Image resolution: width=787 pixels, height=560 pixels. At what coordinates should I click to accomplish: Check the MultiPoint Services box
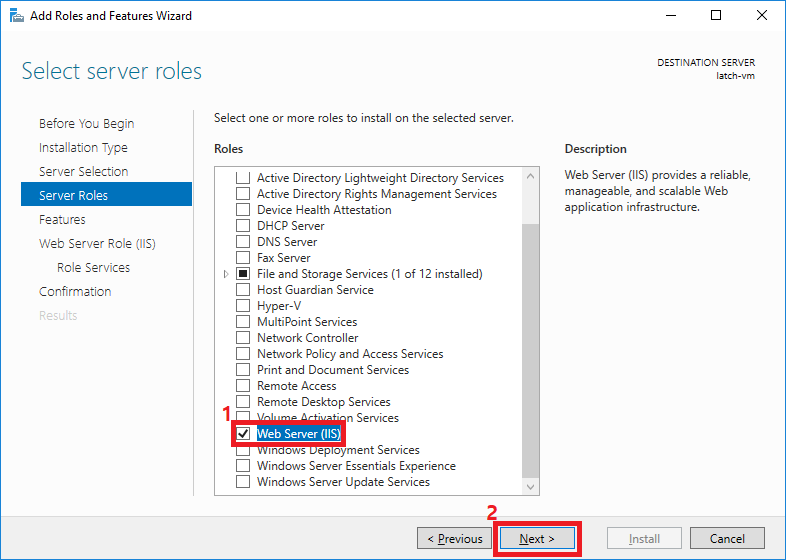pos(243,322)
